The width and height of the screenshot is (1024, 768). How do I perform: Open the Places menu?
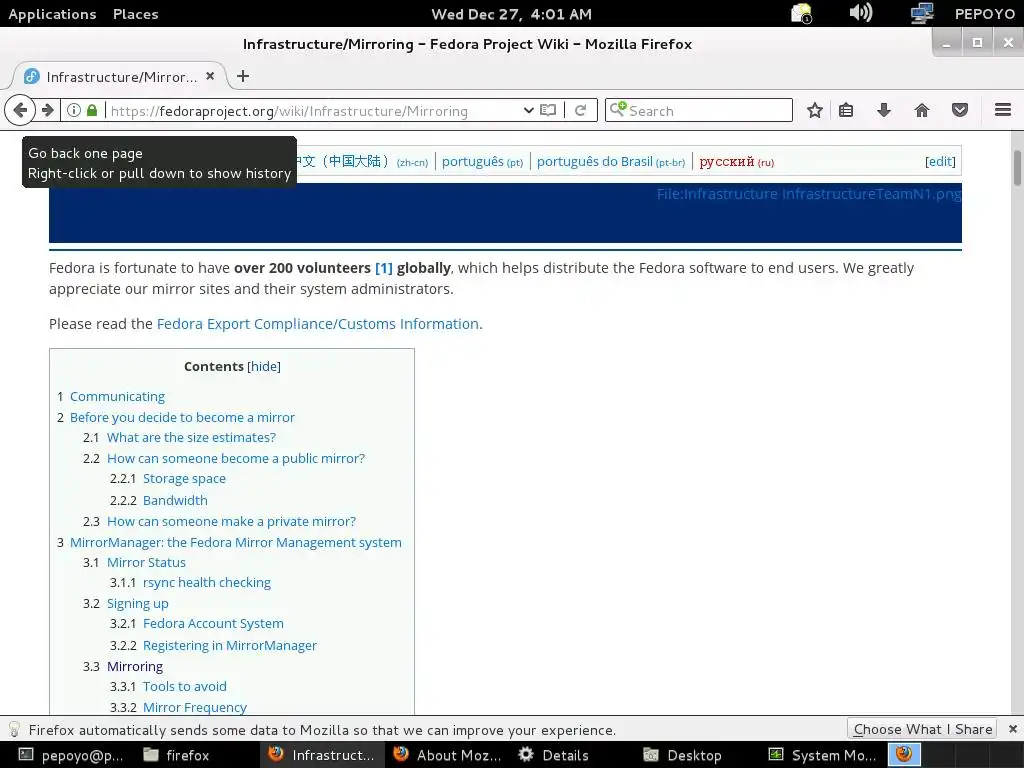coord(136,14)
